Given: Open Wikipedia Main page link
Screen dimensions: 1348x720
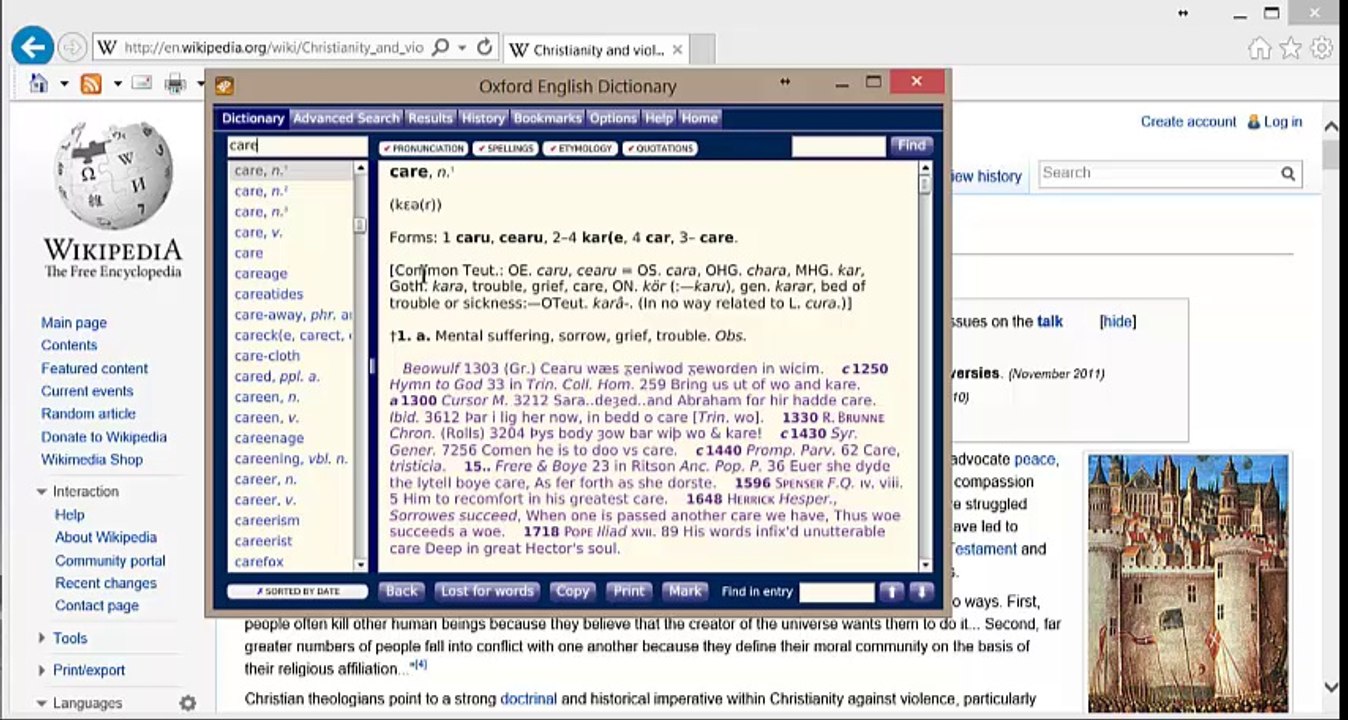Looking at the screenshot, I should (x=74, y=323).
